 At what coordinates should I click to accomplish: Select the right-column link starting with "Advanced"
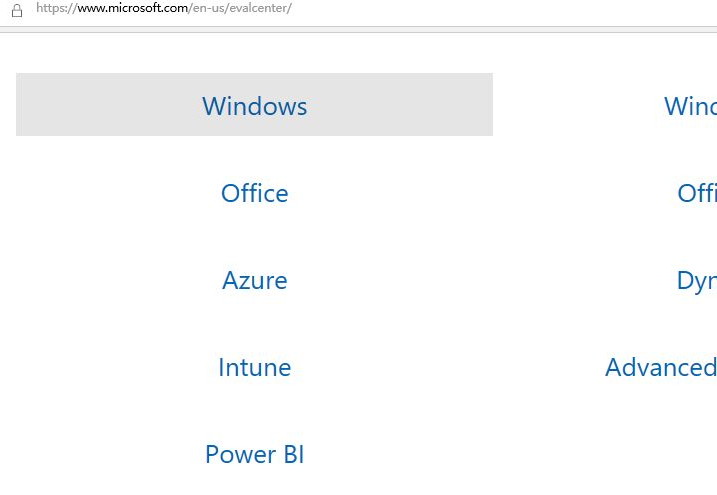661,367
